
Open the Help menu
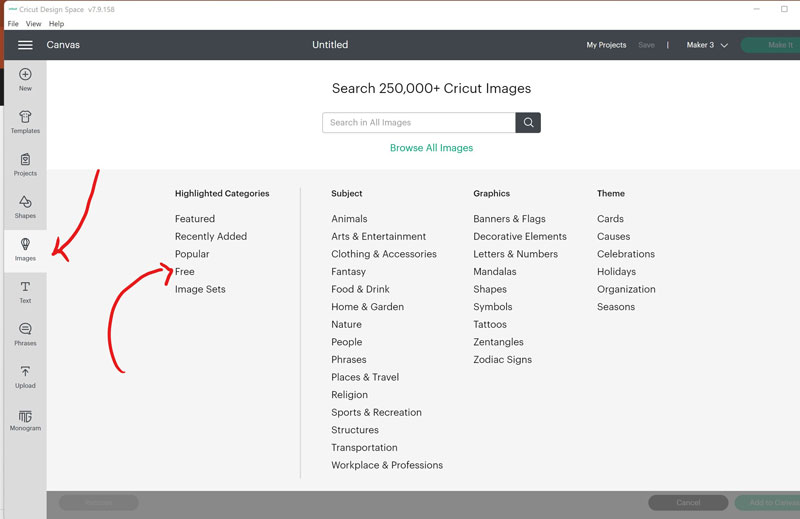[56, 23]
